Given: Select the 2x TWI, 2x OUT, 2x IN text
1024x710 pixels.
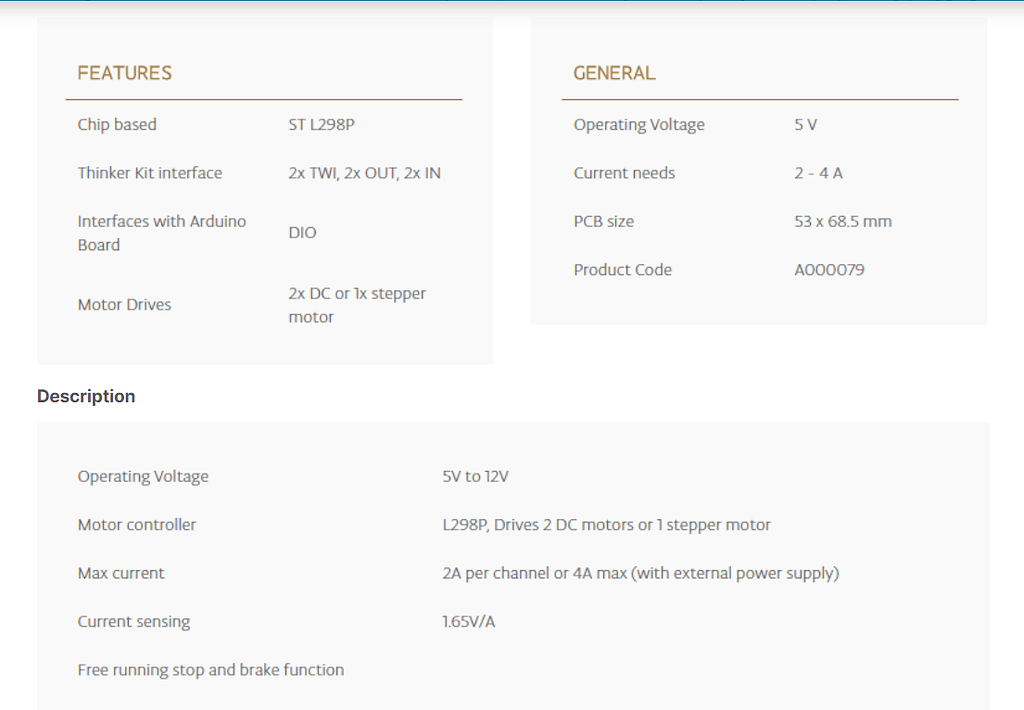Looking at the screenshot, I should [364, 173].
